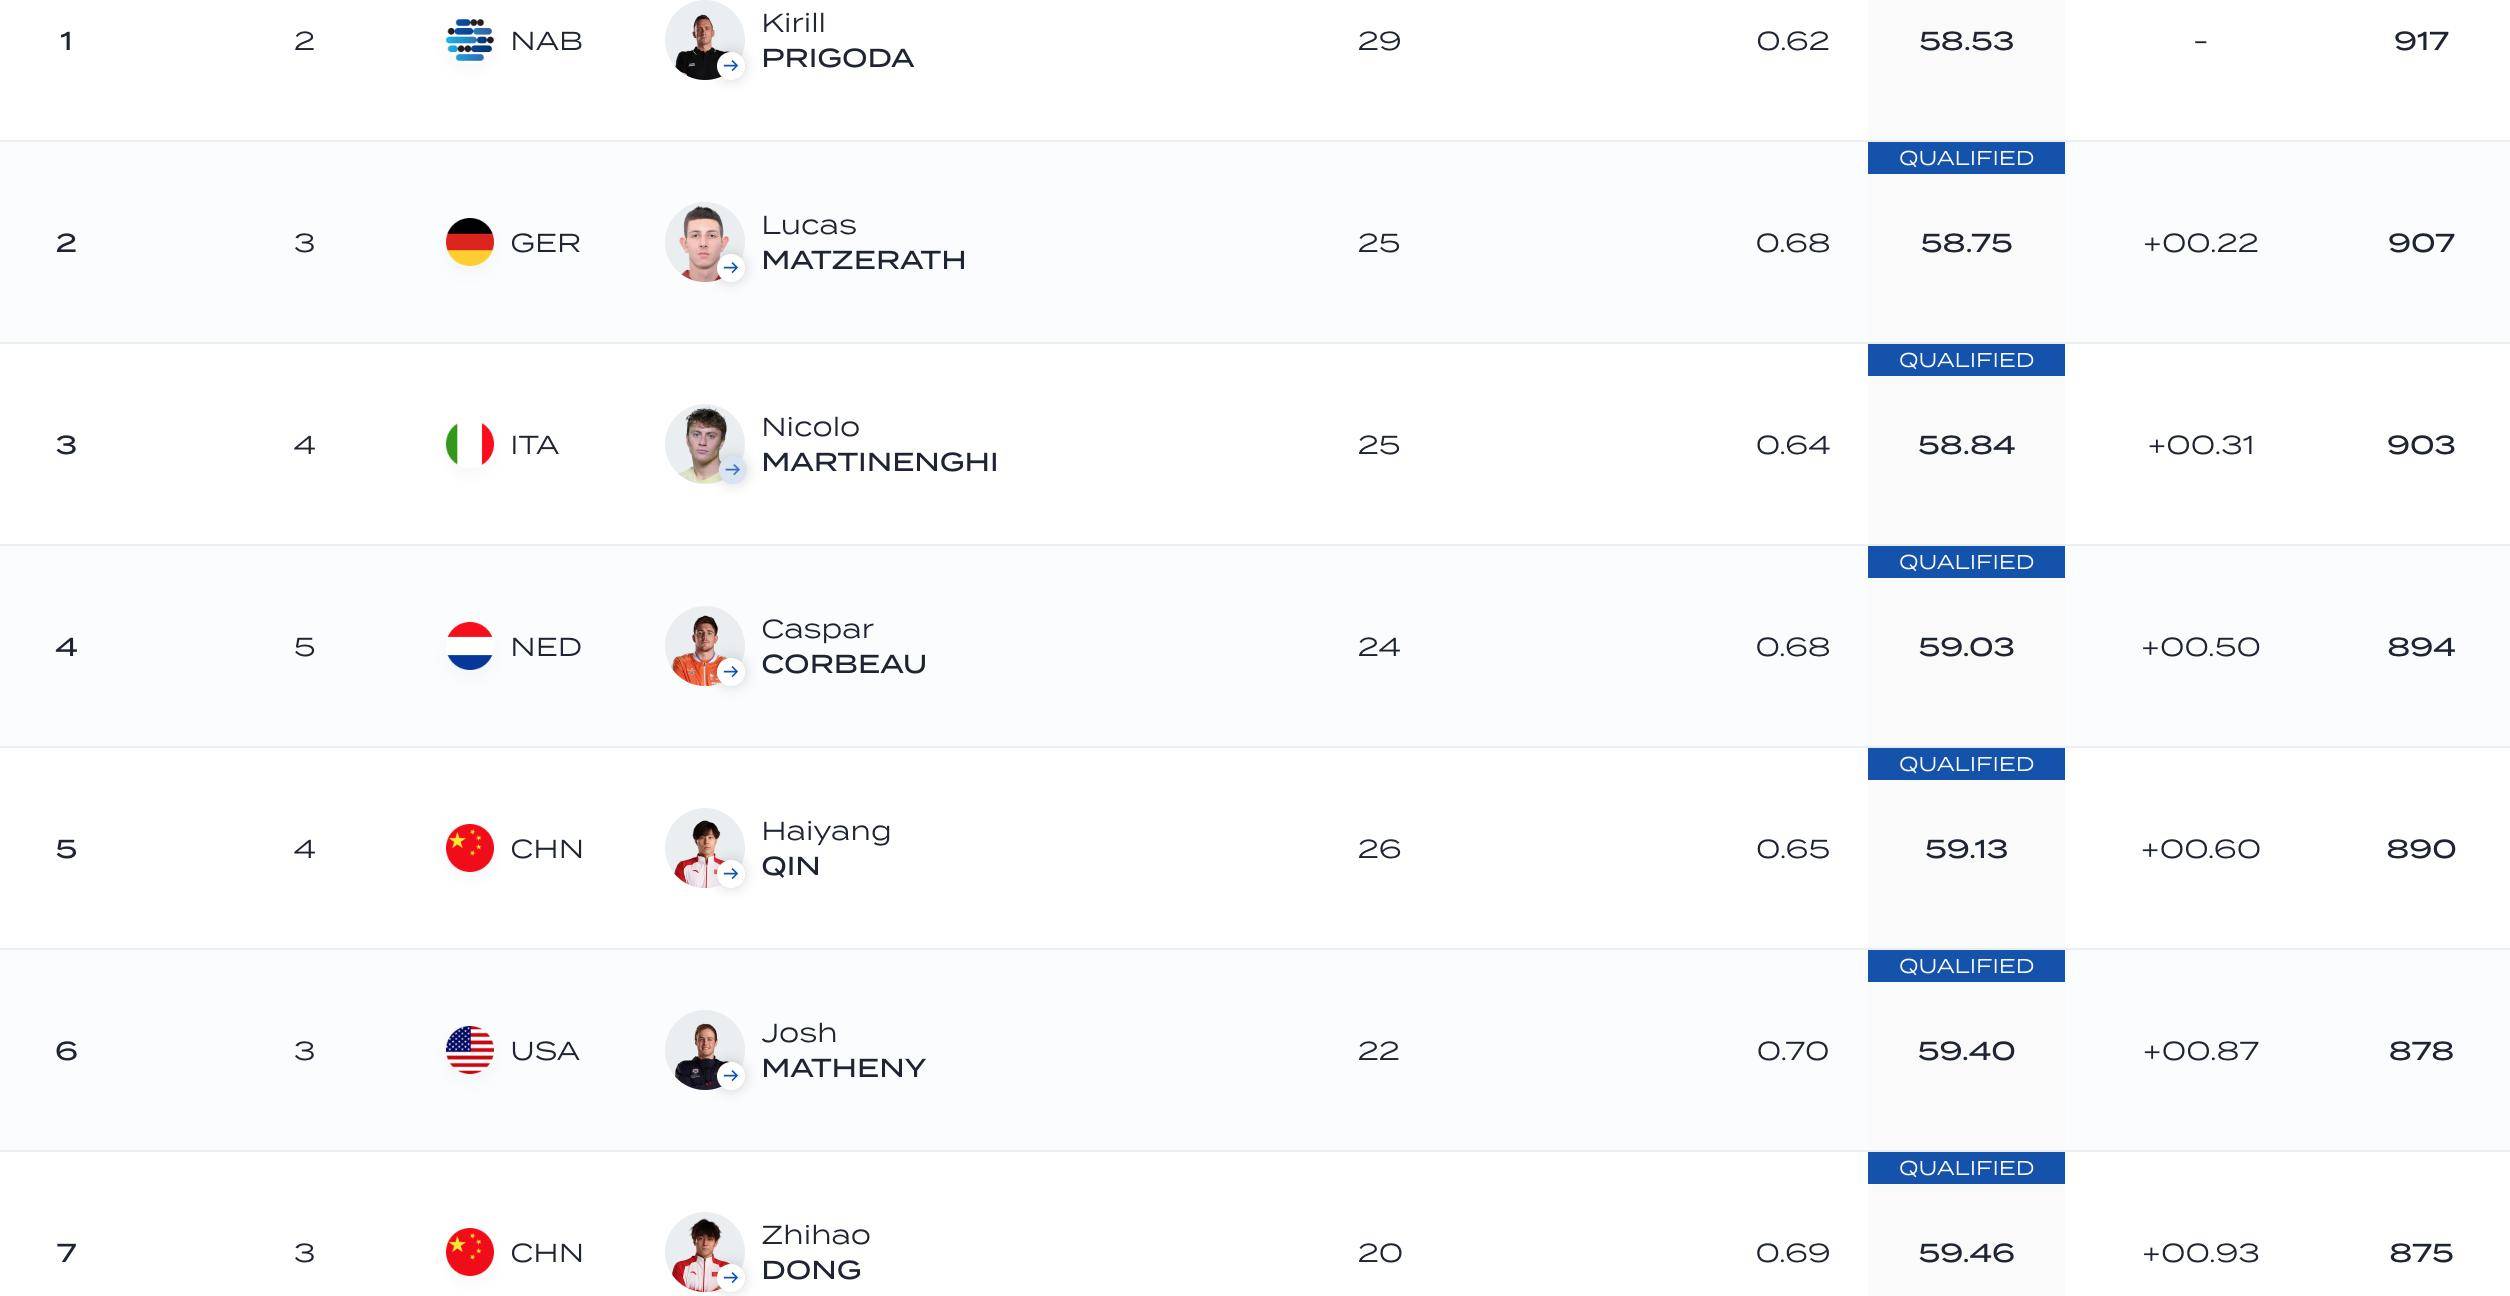The height and width of the screenshot is (1296, 2510).
Task: Click Haiyang Qin's athlete photo
Action: coord(704,848)
